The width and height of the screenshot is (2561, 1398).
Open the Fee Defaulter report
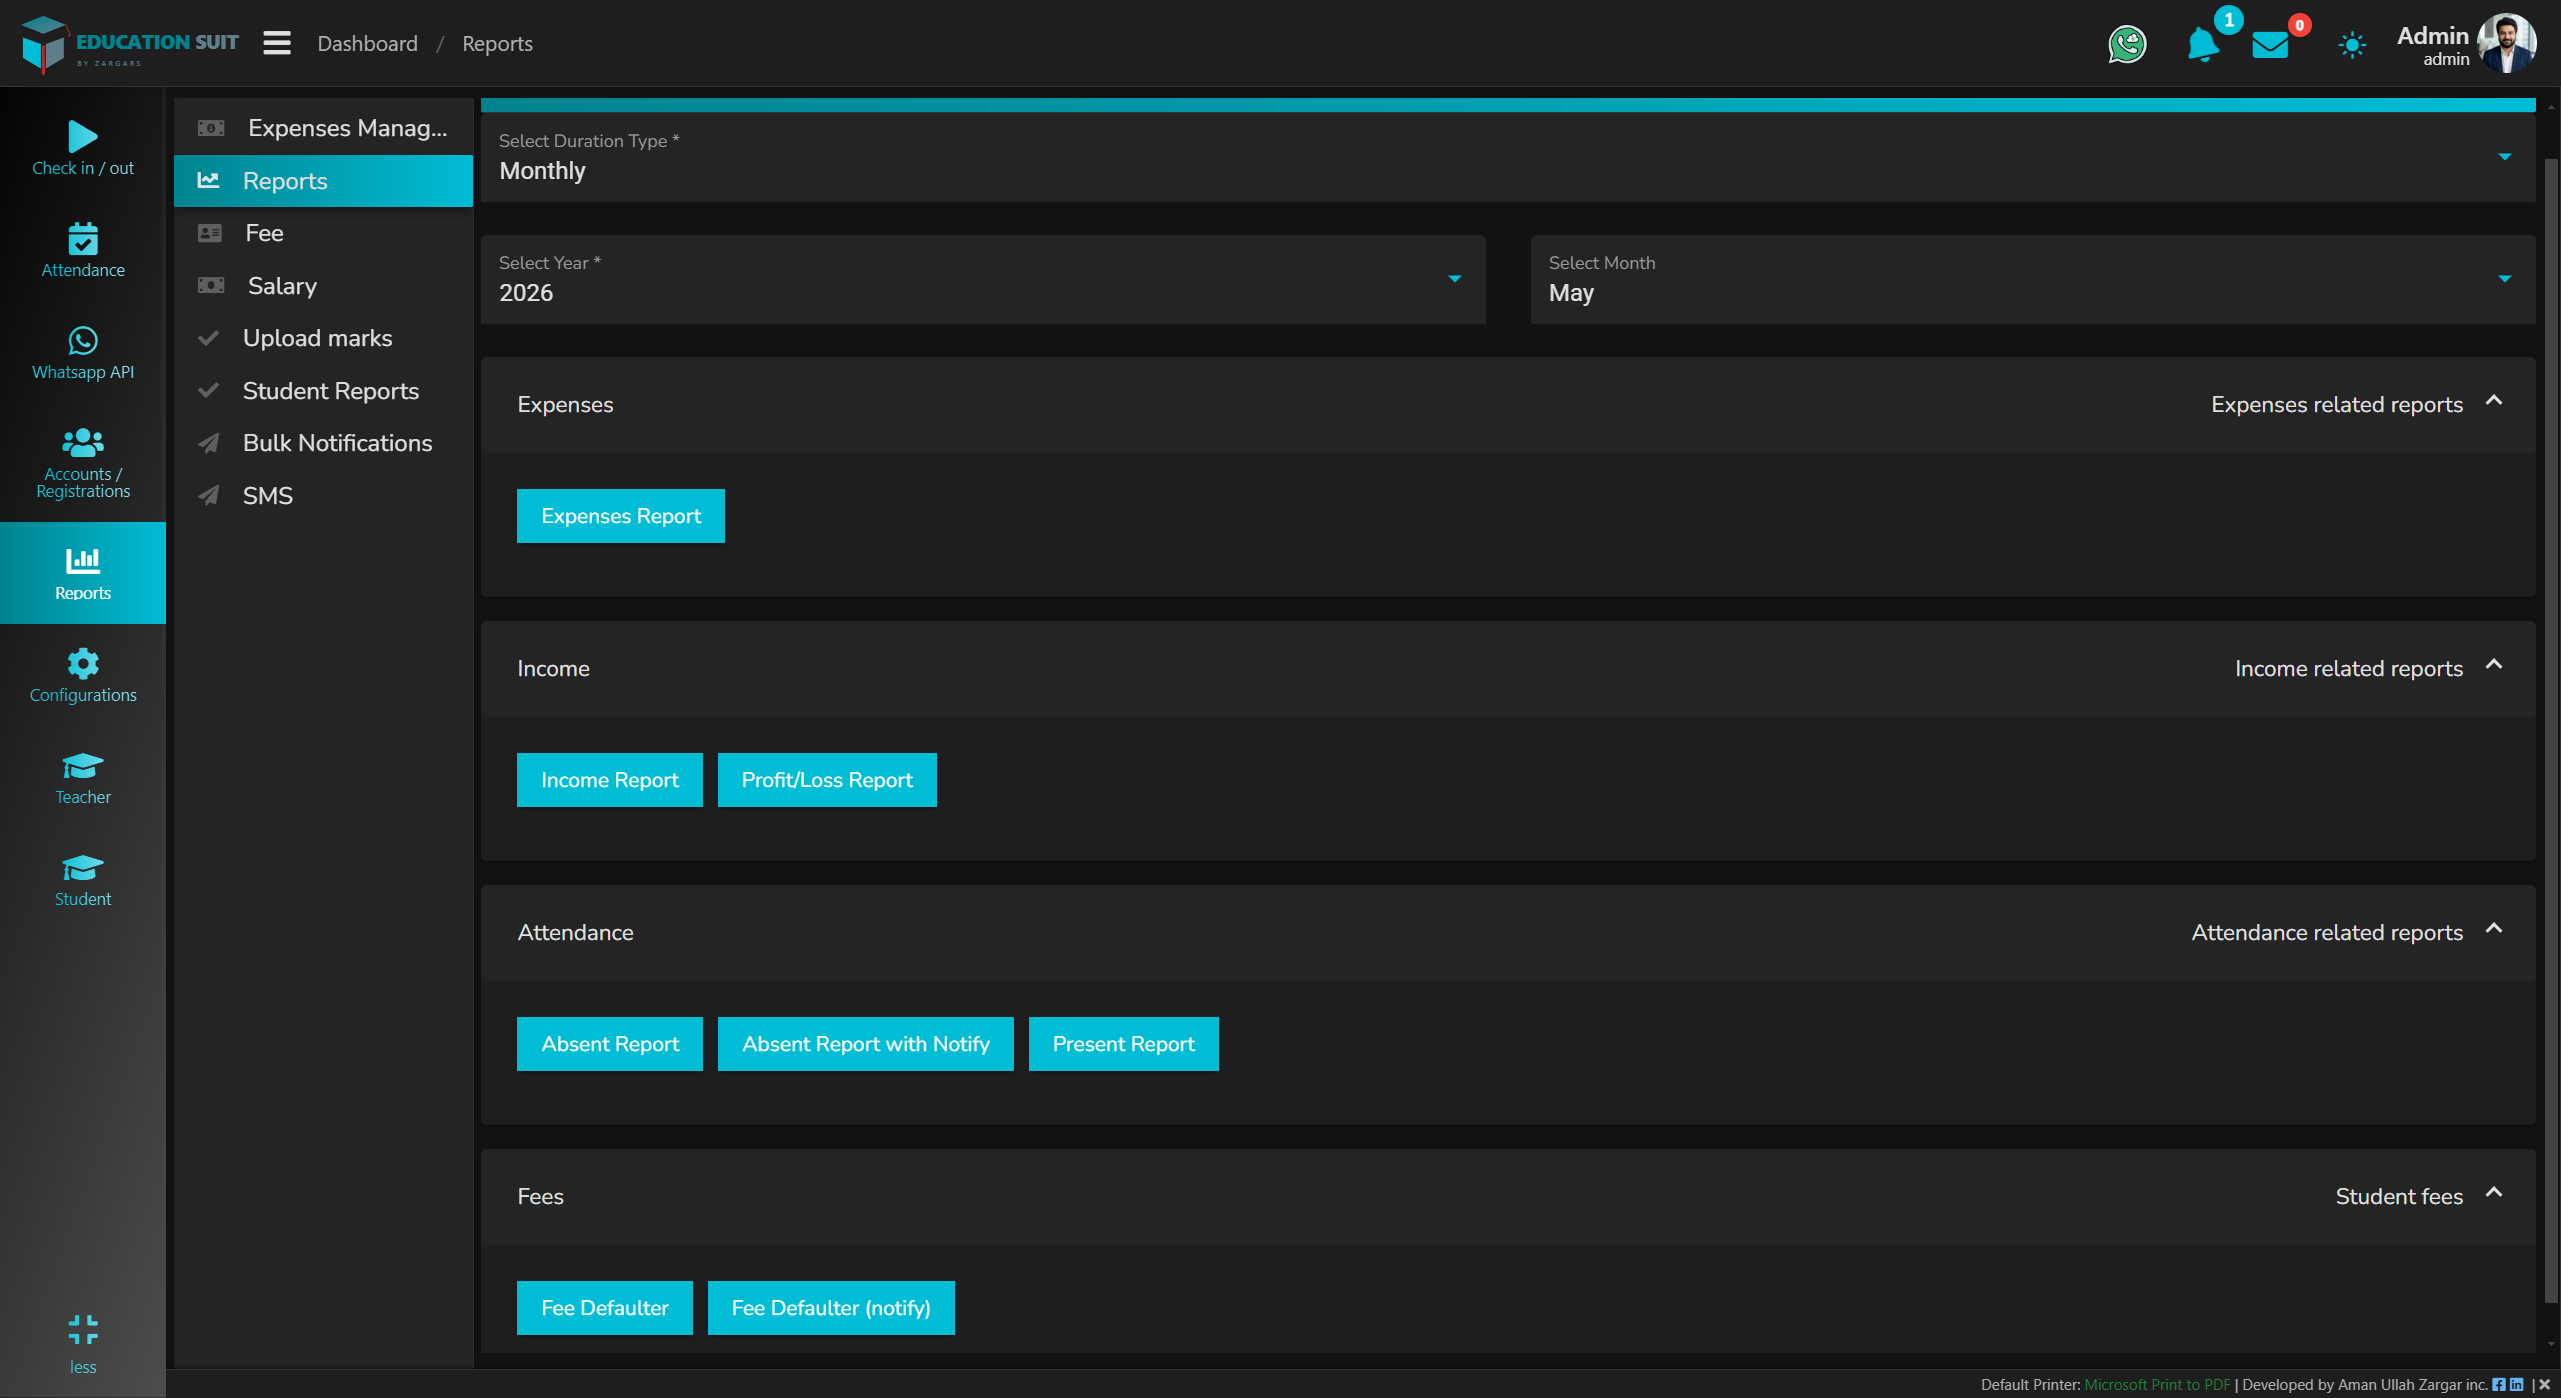(605, 1308)
